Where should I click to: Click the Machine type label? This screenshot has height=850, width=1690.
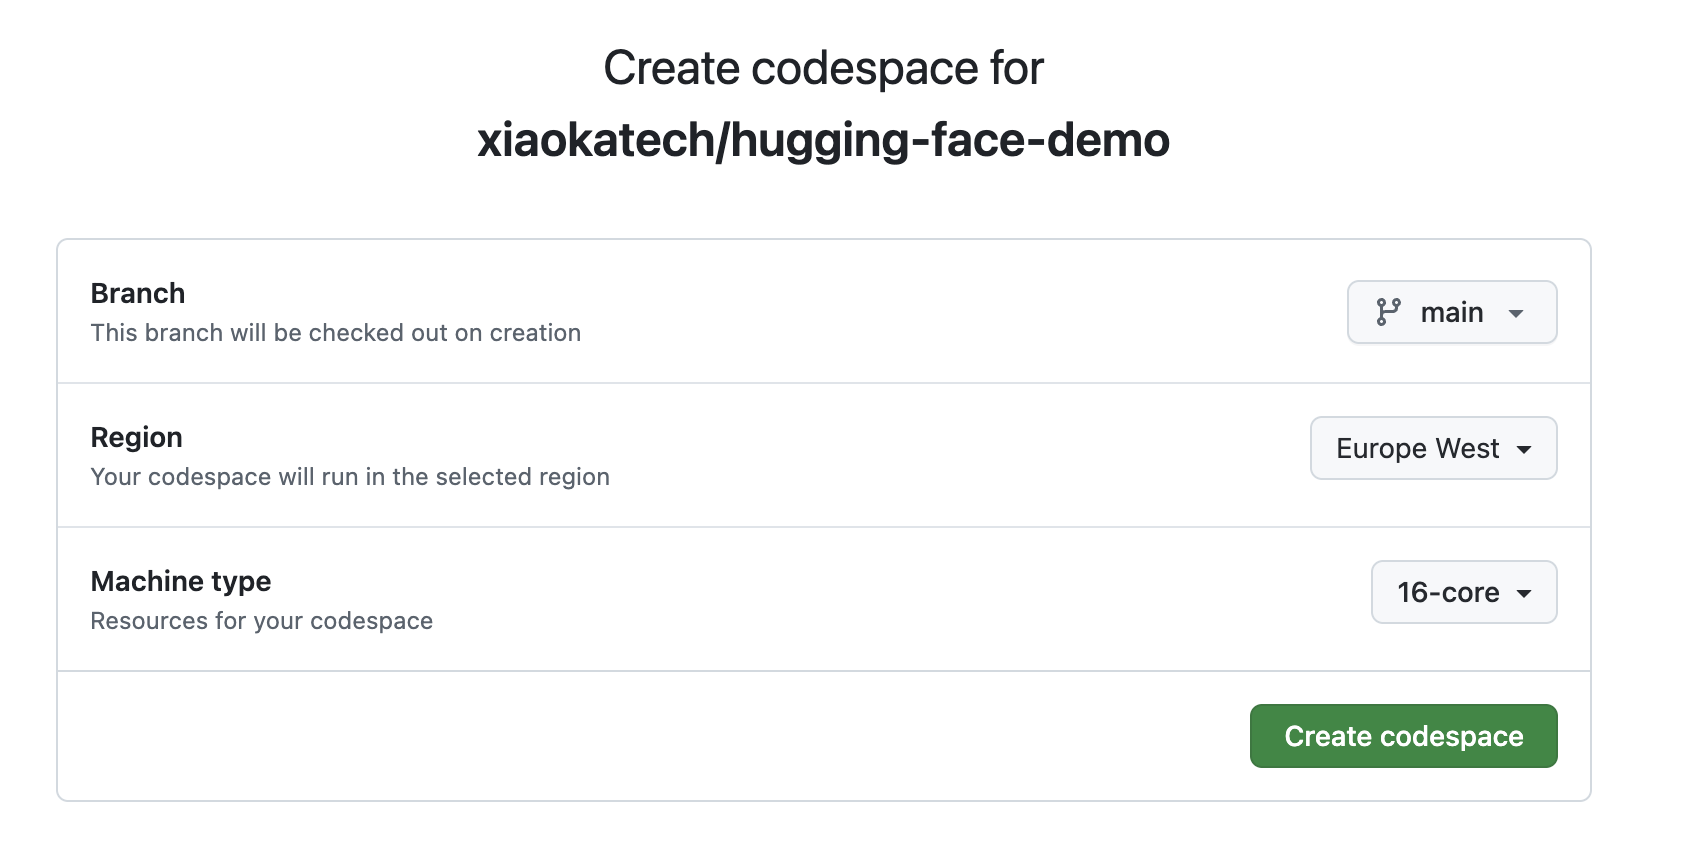pyautogui.click(x=181, y=581)
